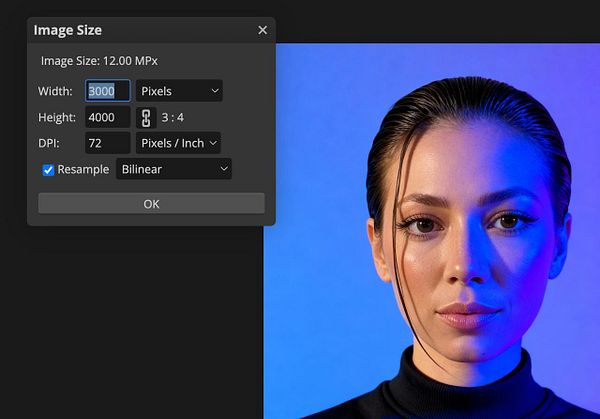This screenshot has width=600, height=419.
Task: Click the Resample label text
Action: pos(83,169)
